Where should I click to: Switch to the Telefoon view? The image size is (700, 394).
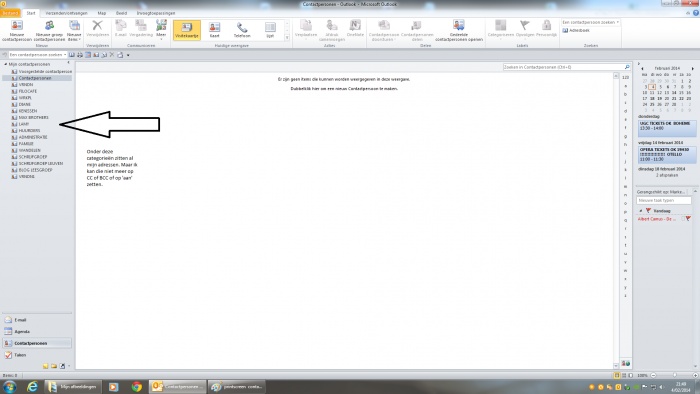point(242,30)
